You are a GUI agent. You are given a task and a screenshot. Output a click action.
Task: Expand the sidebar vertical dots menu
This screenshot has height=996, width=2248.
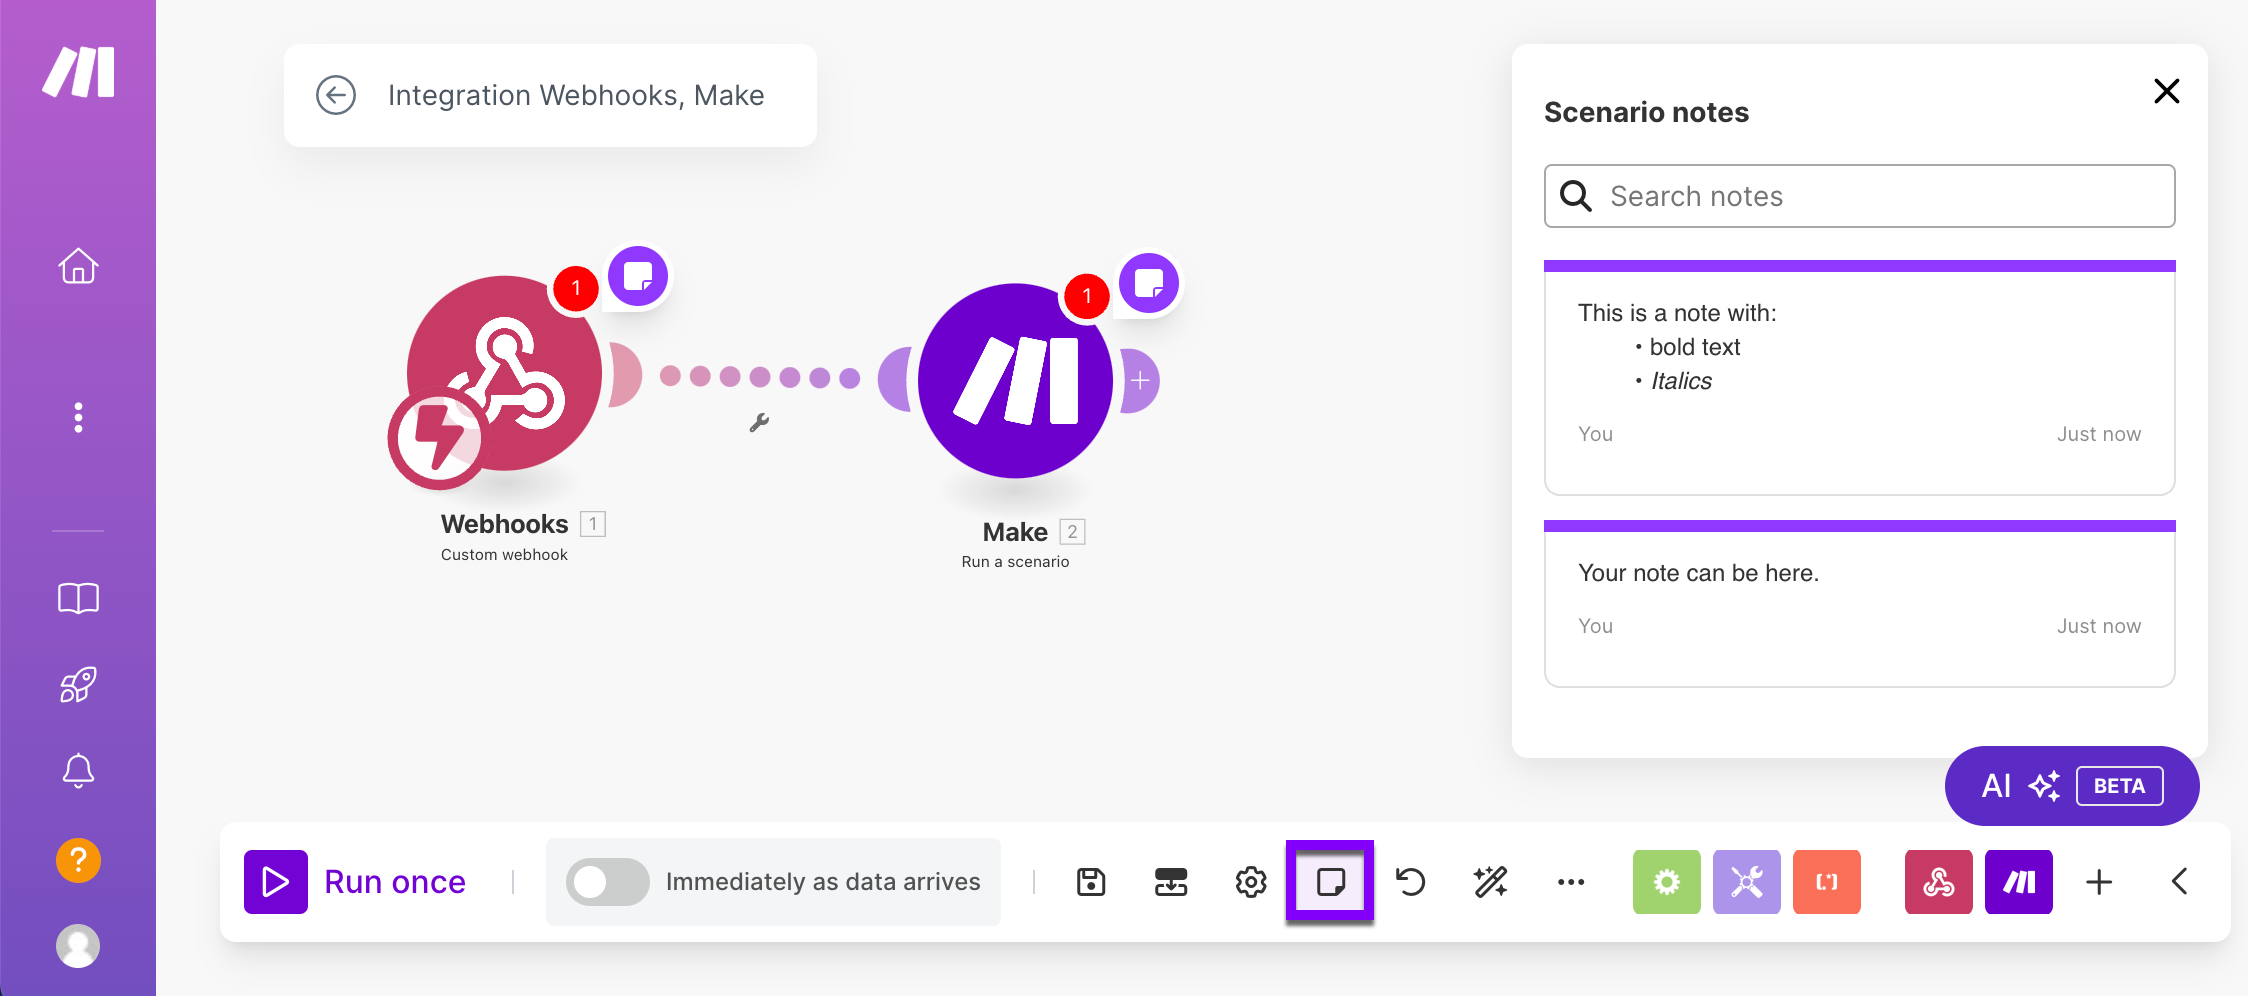pyautogui.click(x=78, y=417)
